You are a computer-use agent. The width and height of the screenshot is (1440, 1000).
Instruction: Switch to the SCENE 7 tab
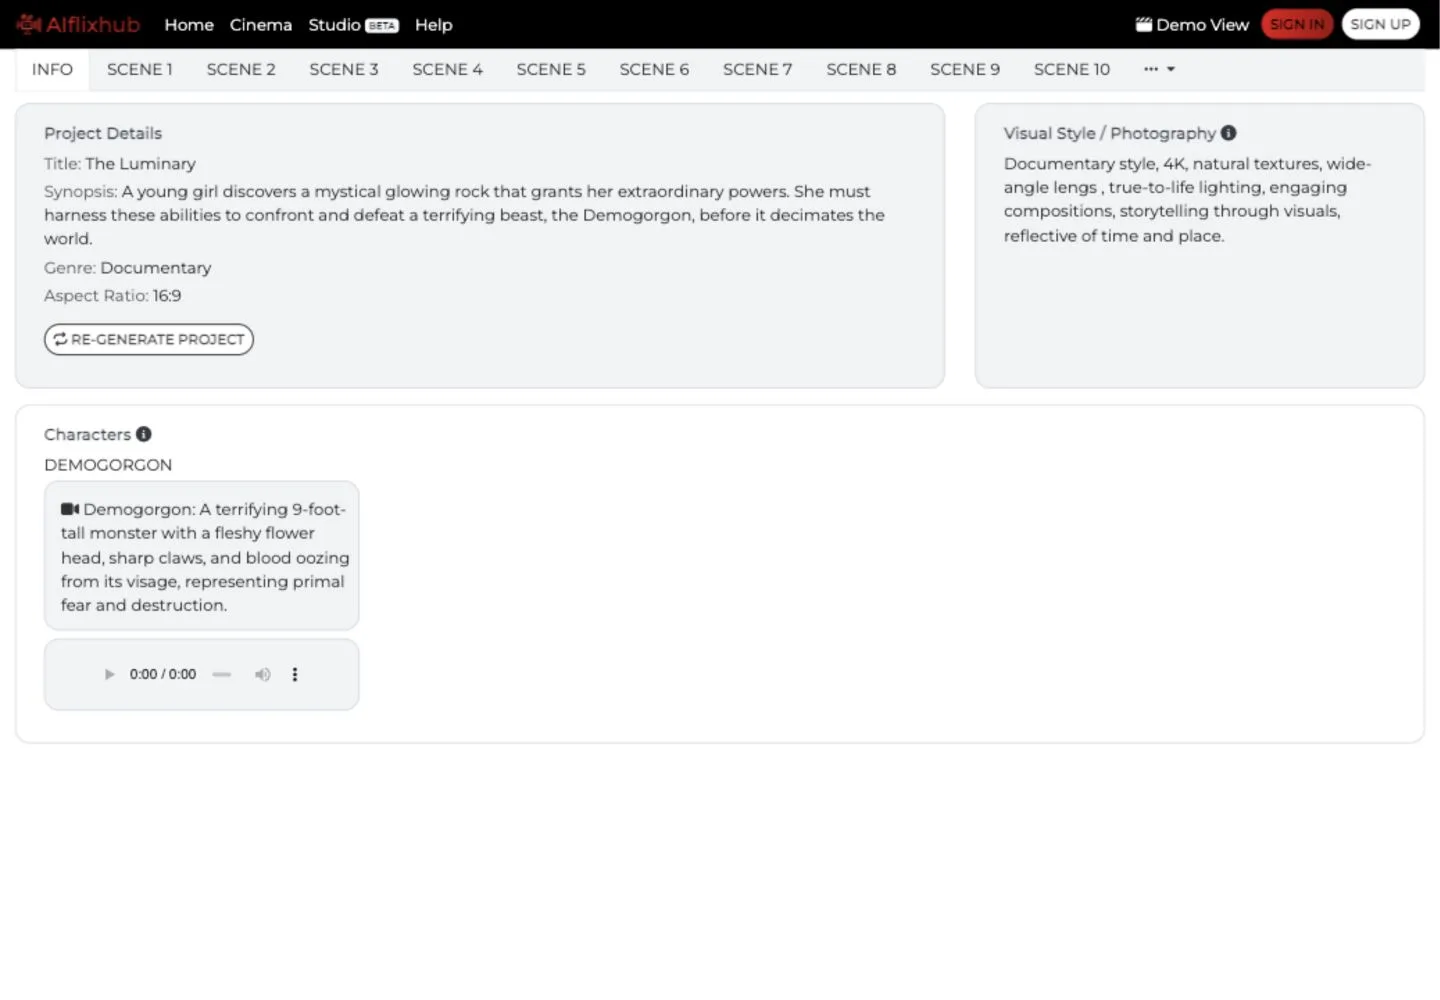coord(758,70)
